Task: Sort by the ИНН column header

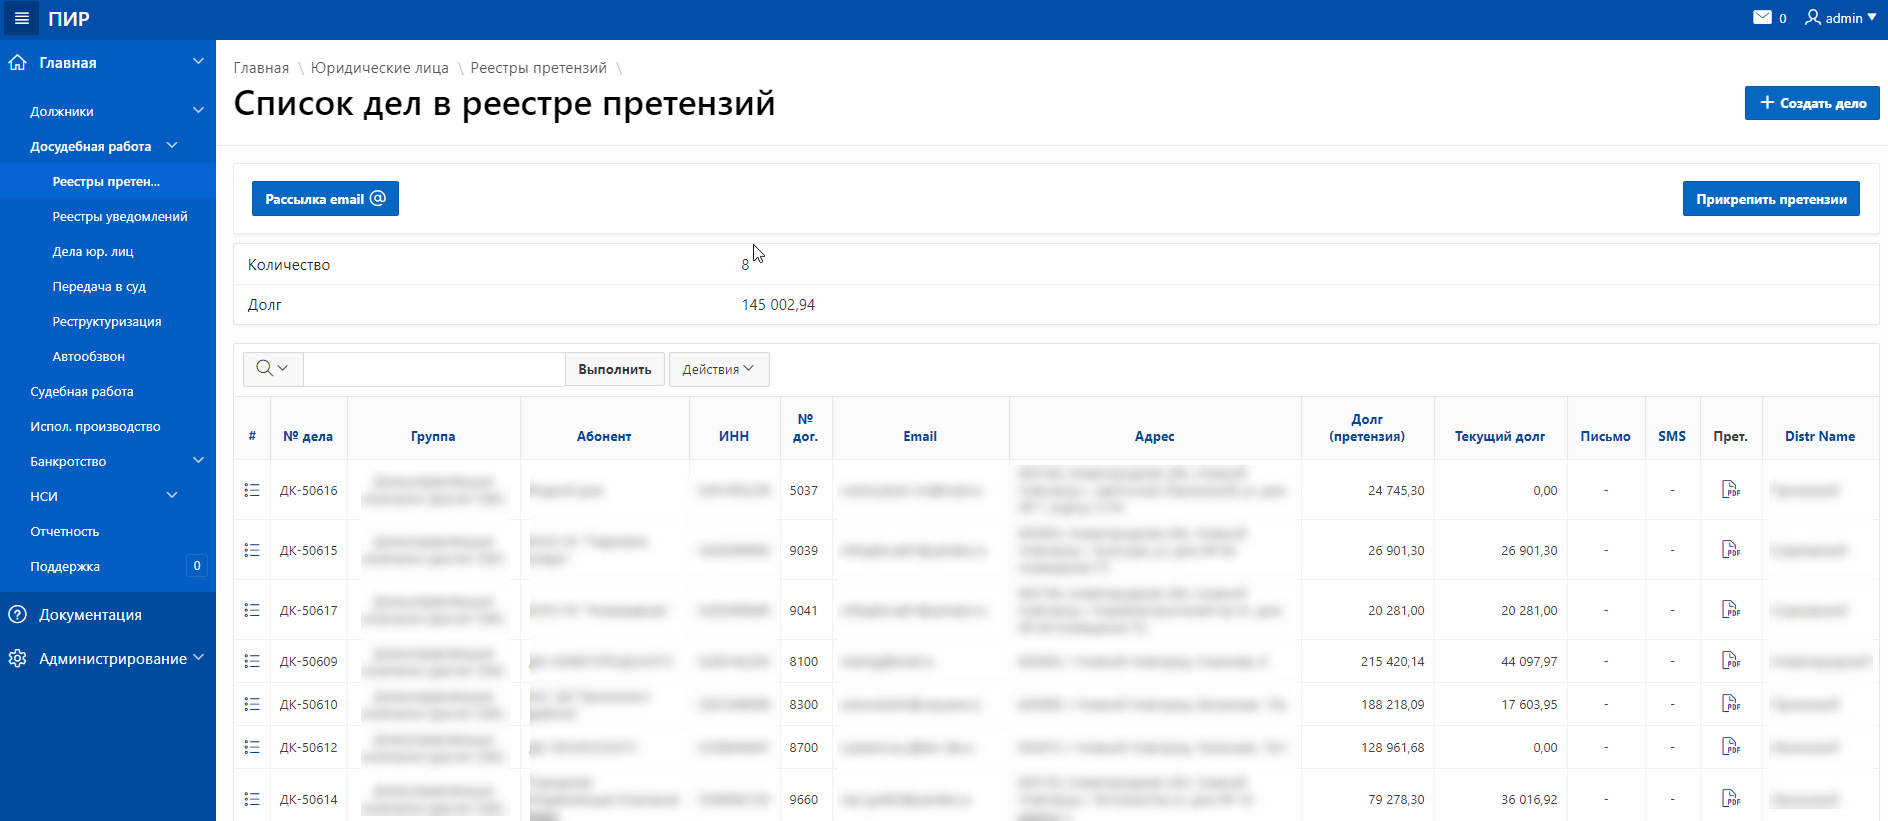Action: (x=734, y=436)
